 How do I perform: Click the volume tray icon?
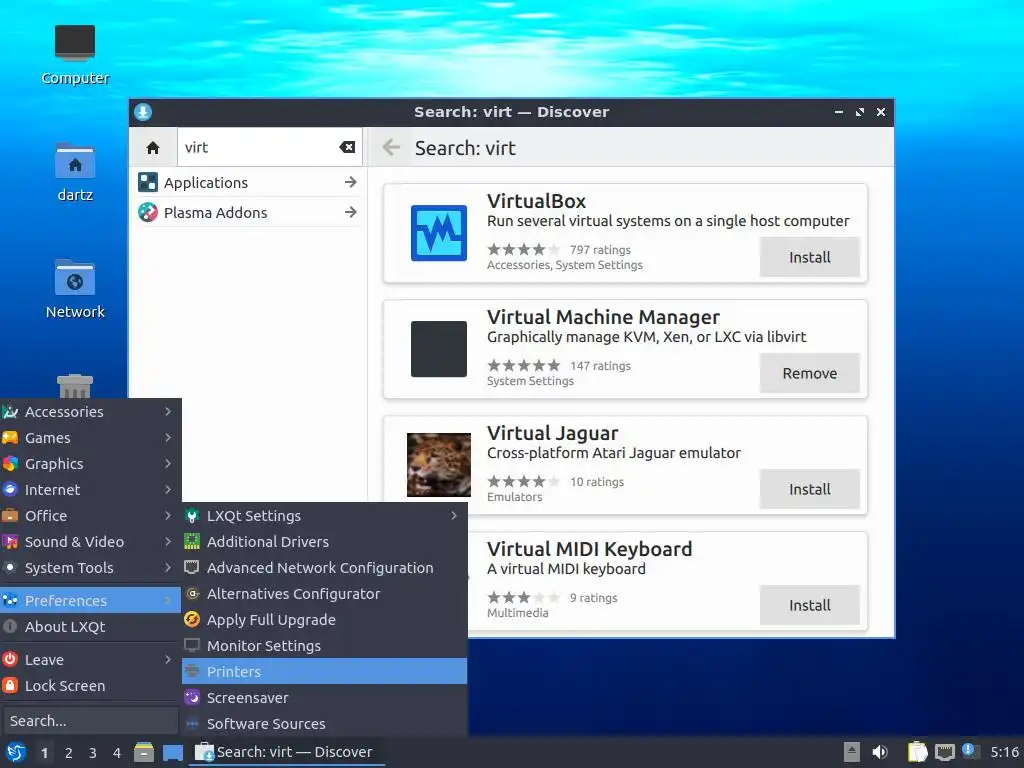880,752
